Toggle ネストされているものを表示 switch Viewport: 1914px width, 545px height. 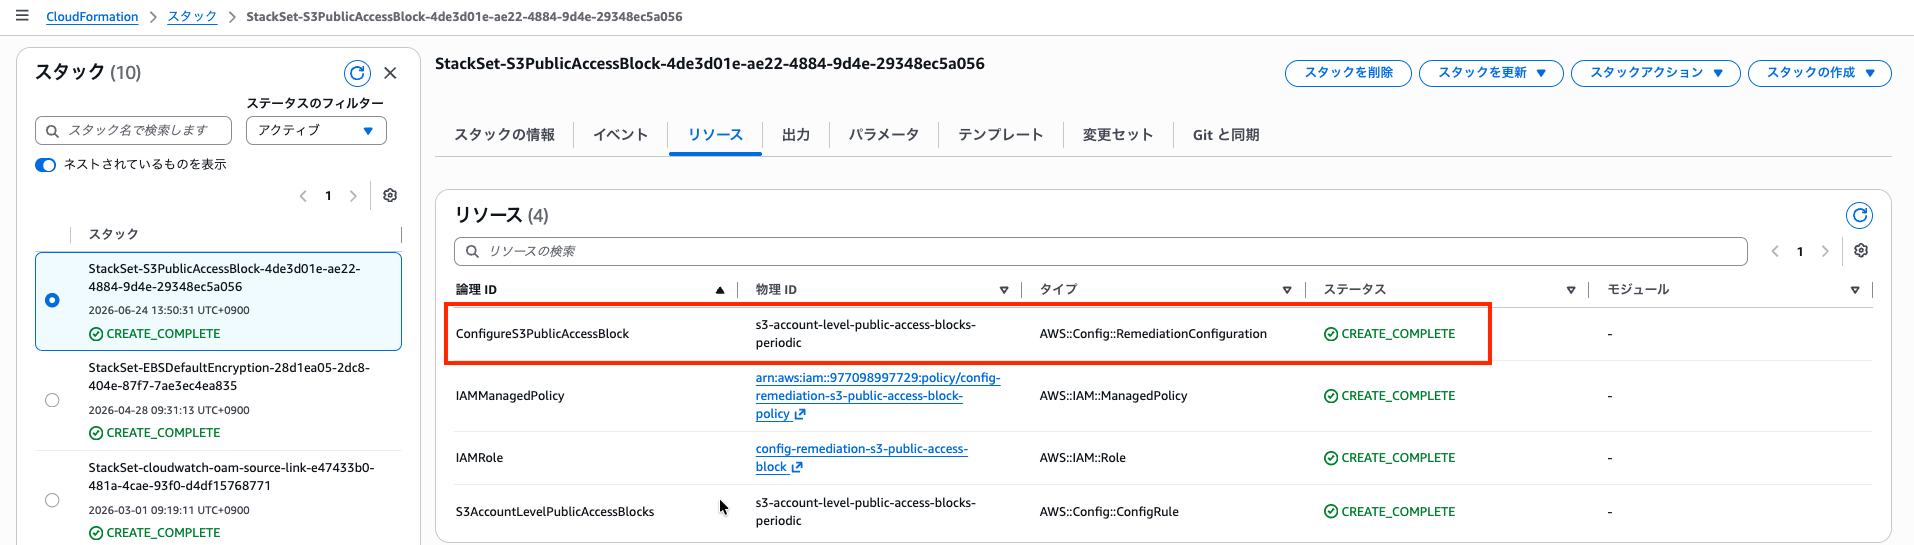tap(45, 165)
